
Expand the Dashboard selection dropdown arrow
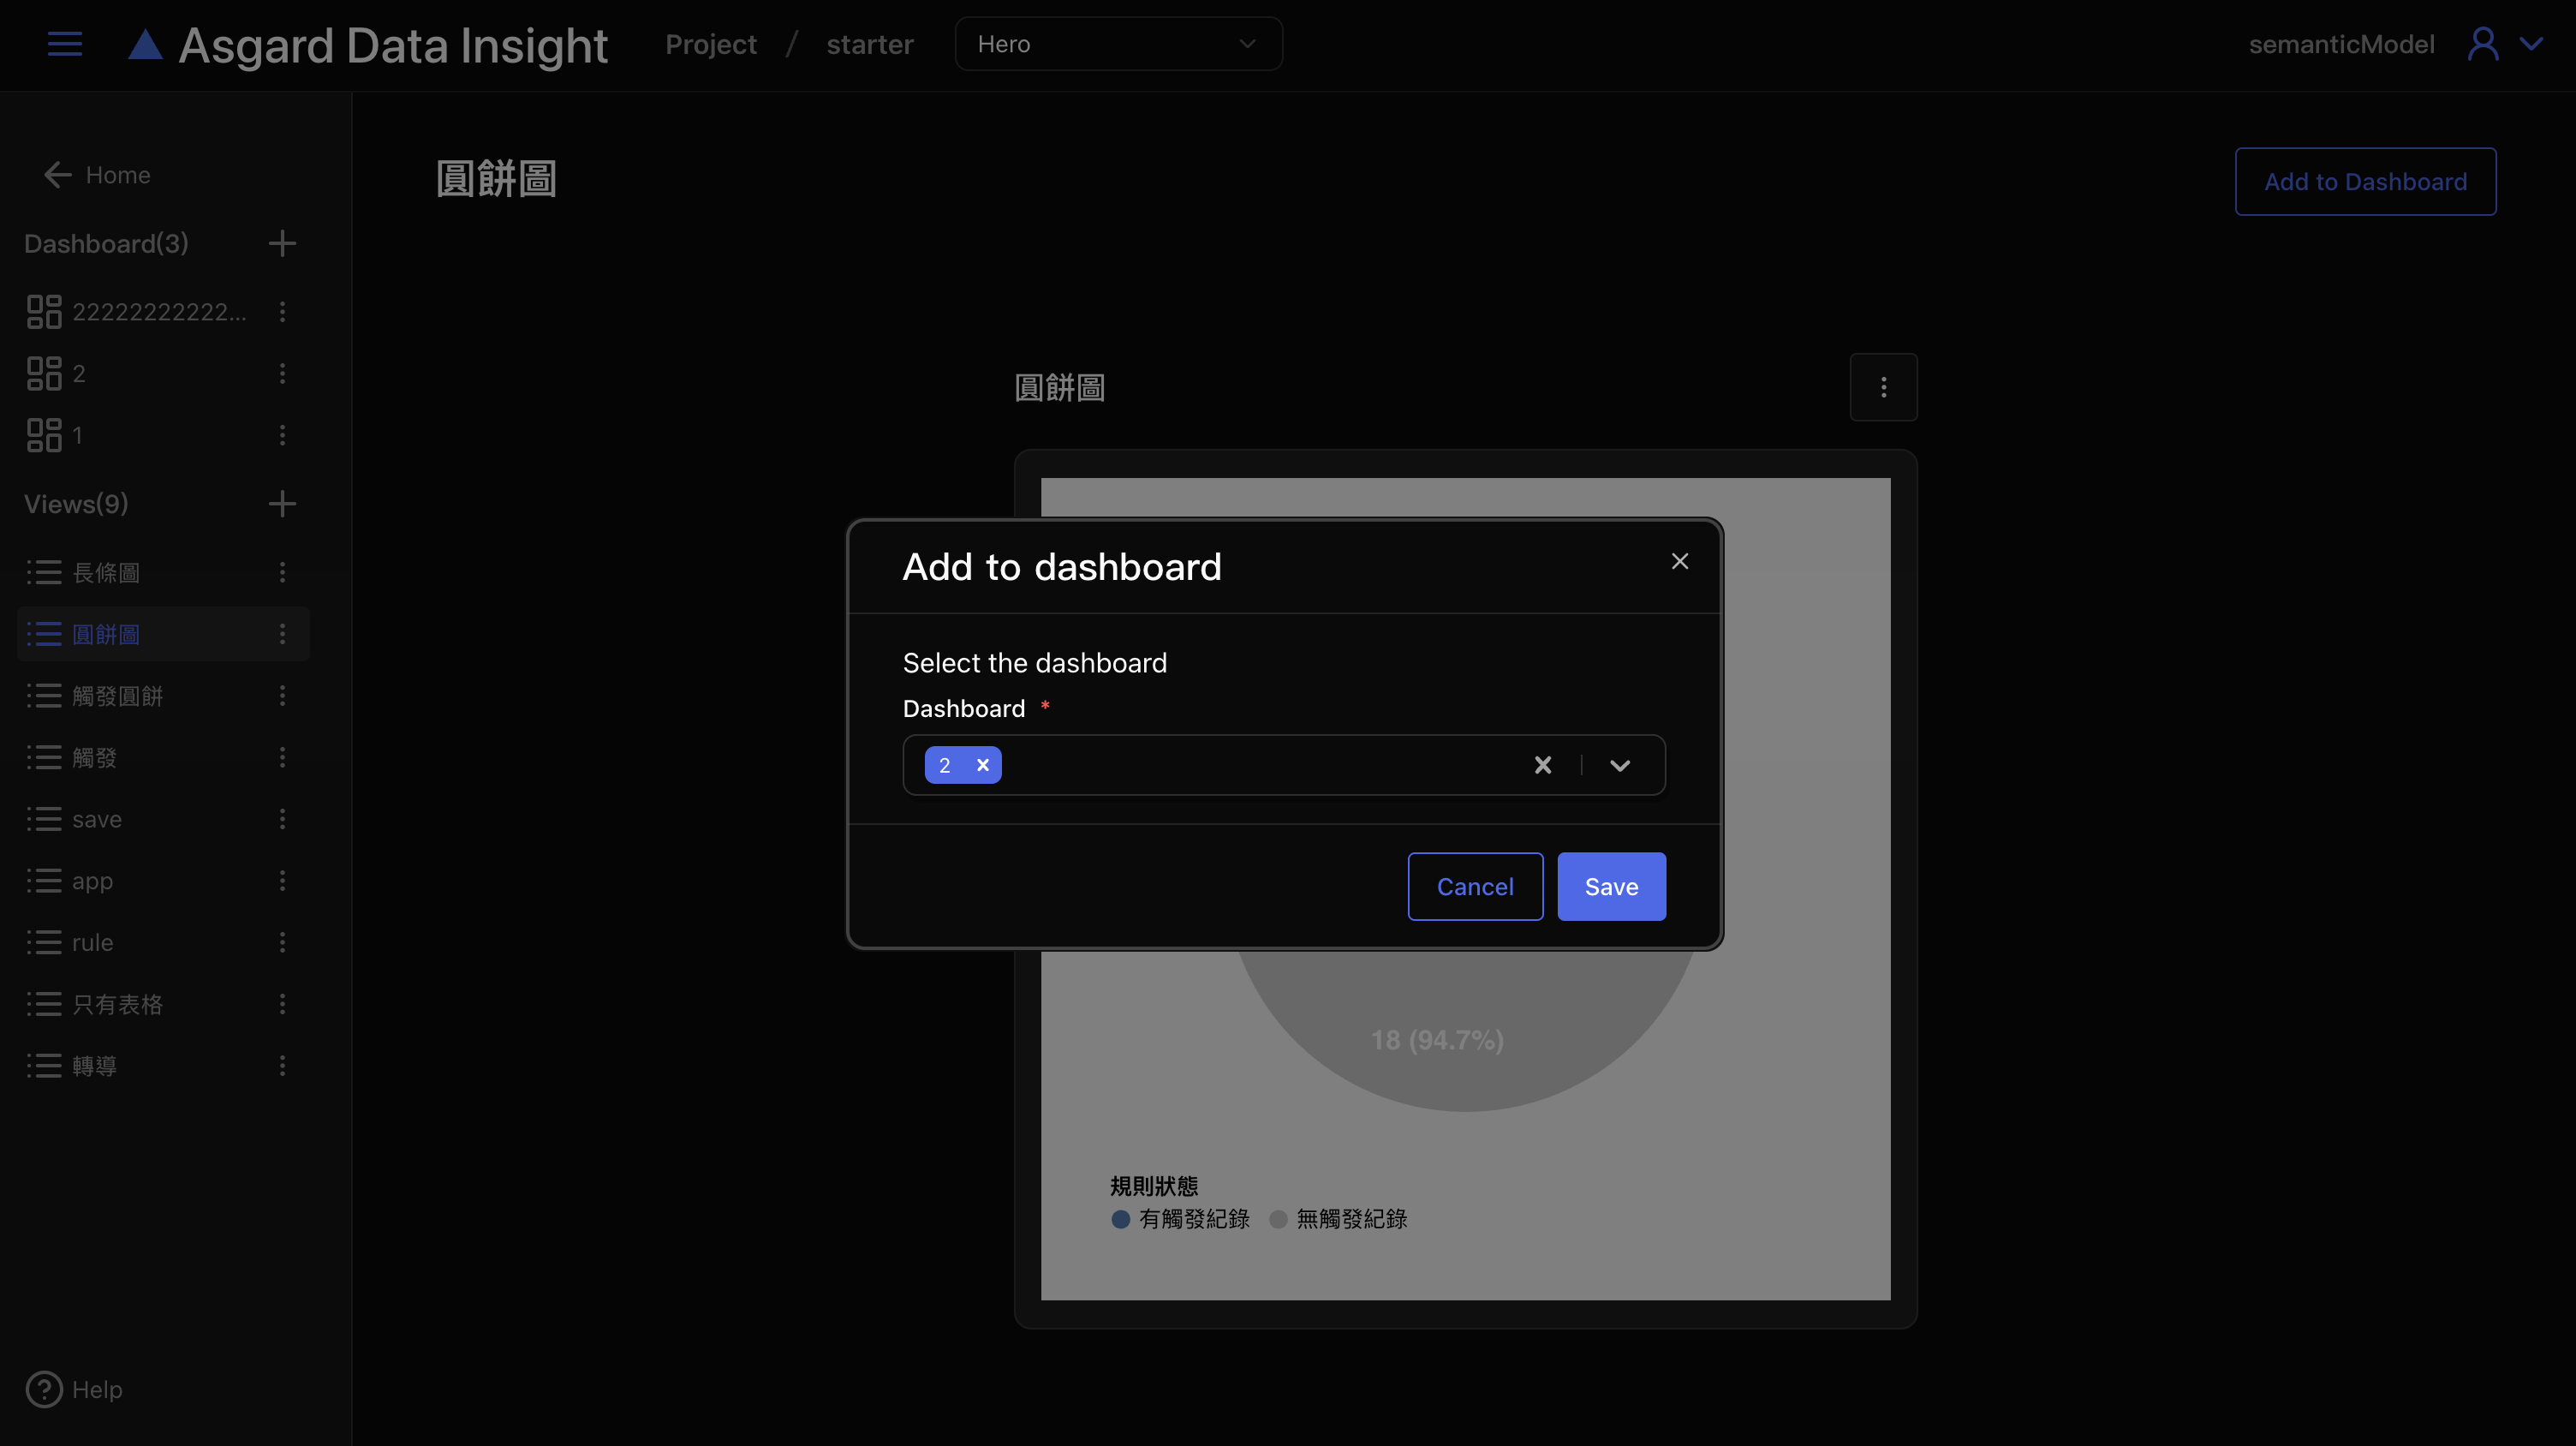pos(1620,765)
